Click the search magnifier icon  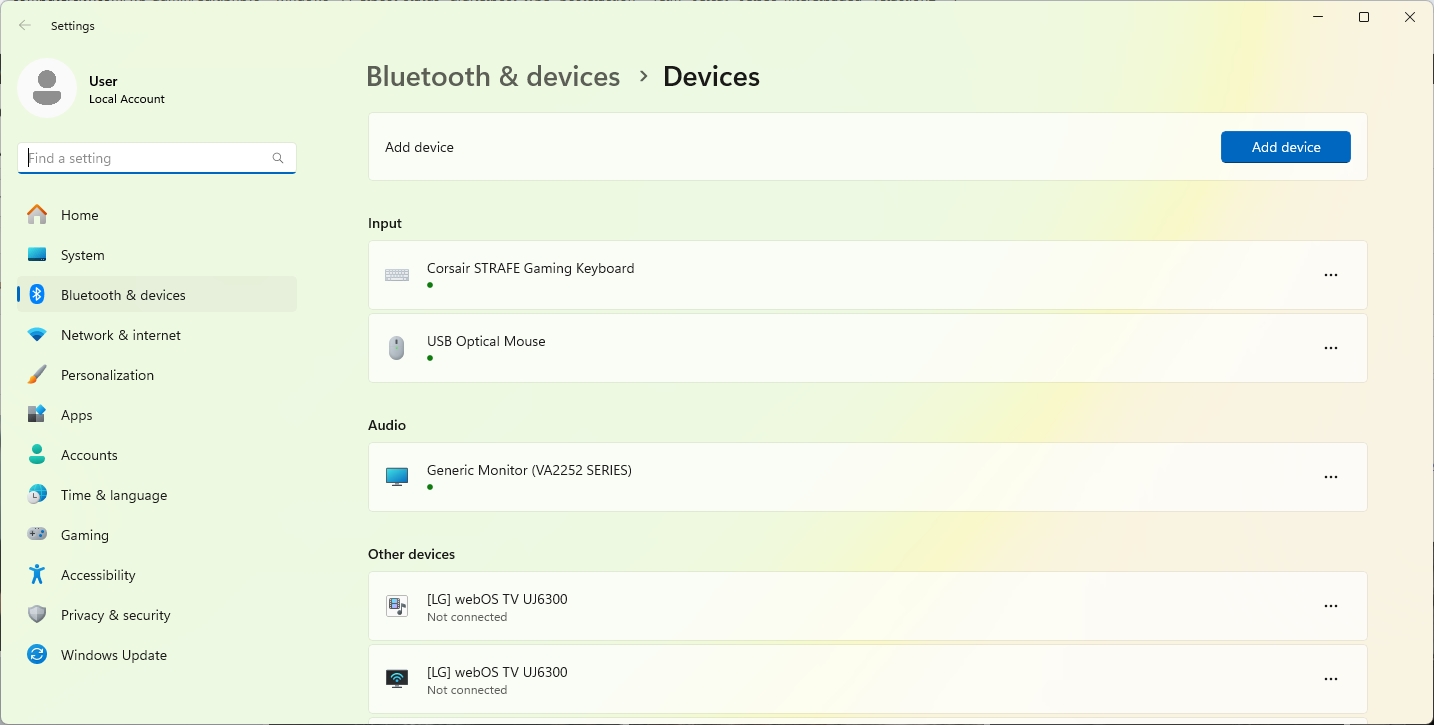(278, 158)
